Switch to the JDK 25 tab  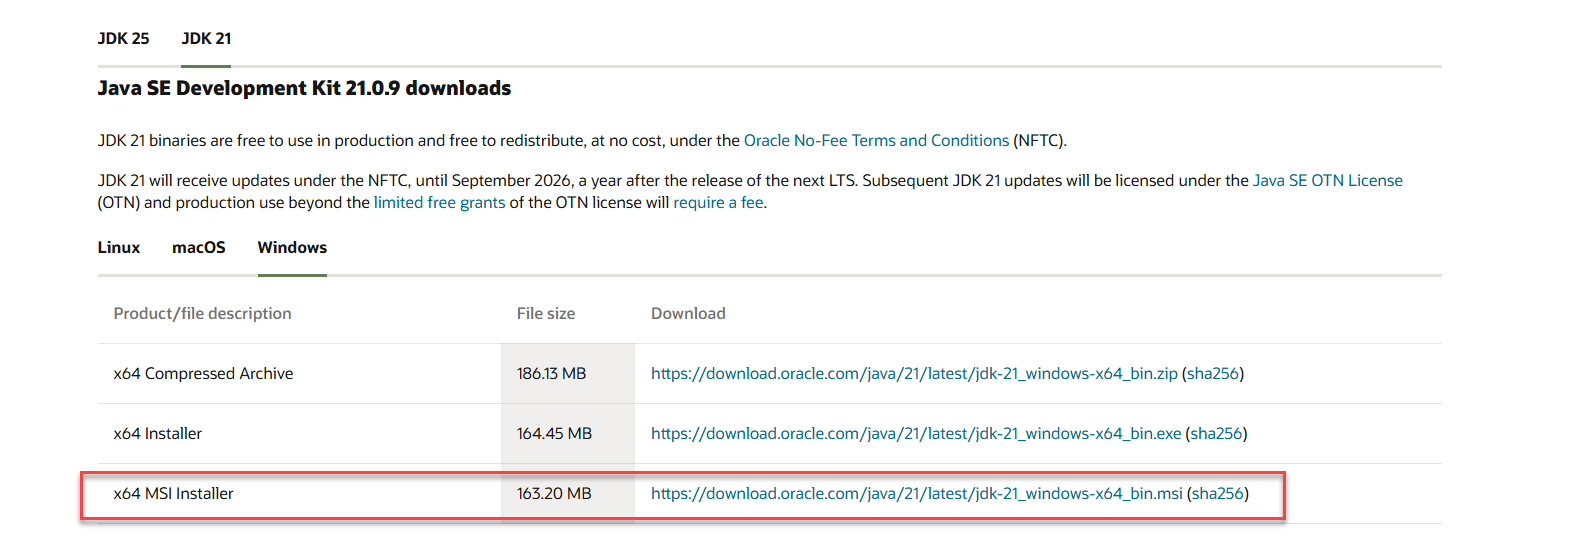[x=123, y=39]
